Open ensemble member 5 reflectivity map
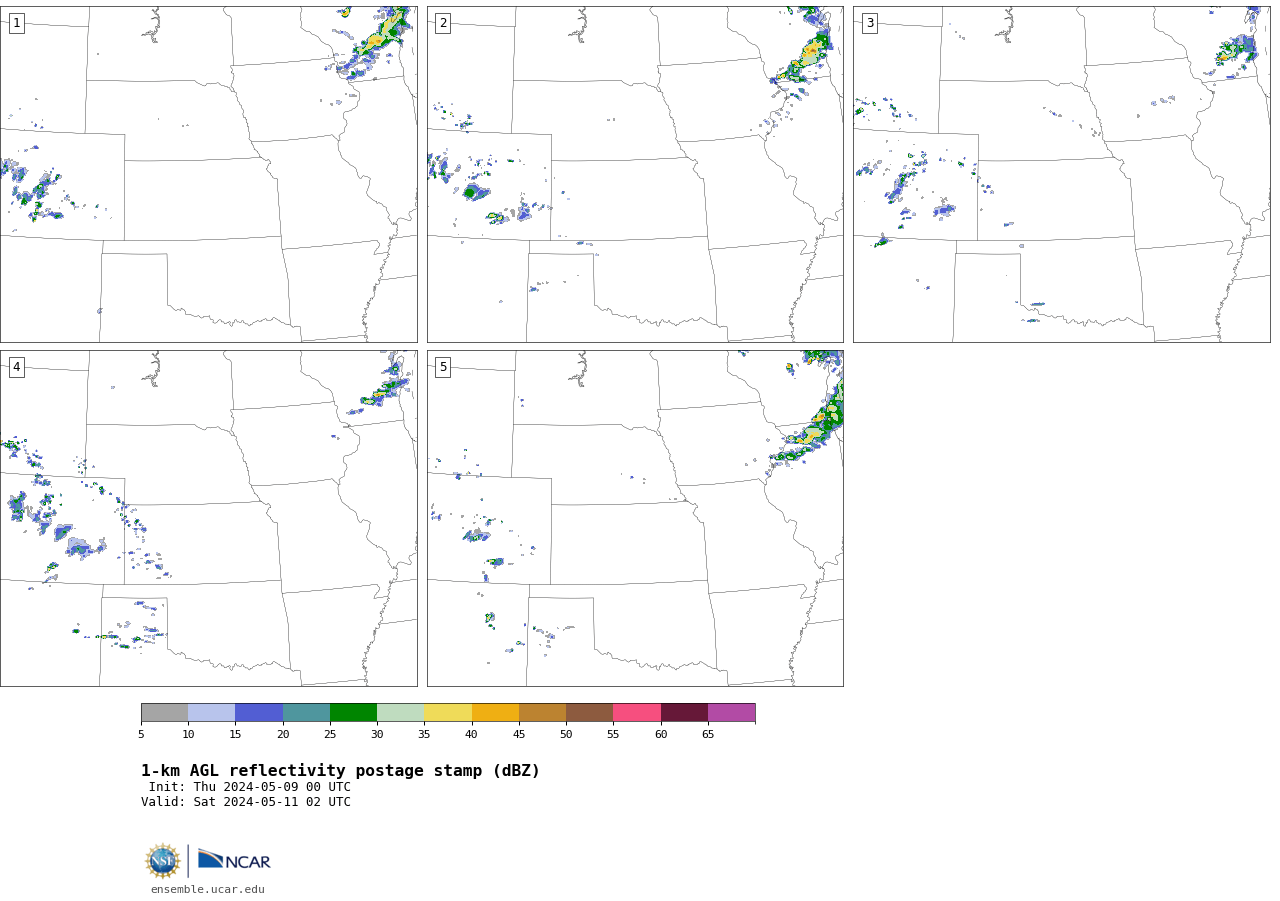Image resolution: width=1280 pixels, height=901 pixels. pyautogui.click(x=635, y=518)
